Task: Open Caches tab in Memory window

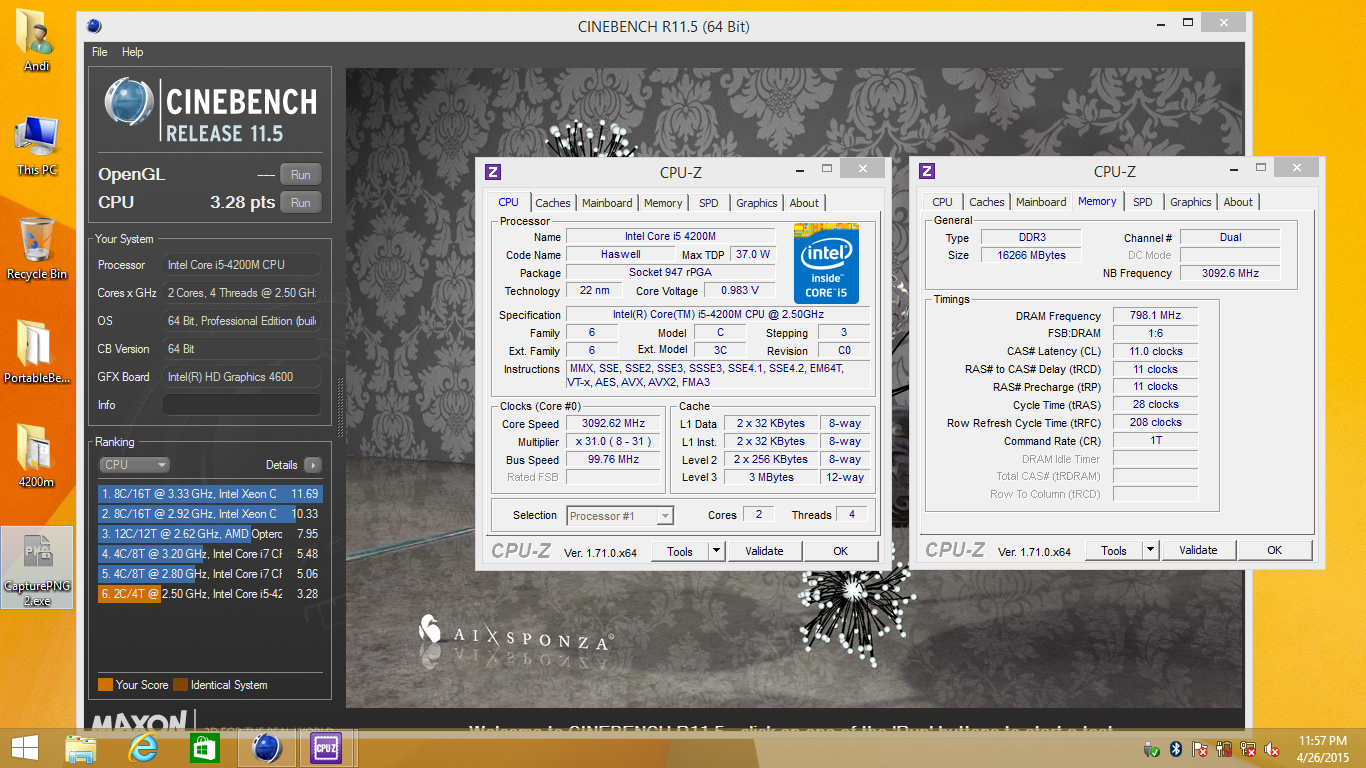Action: pyautogui.click(x=987, y=202)
